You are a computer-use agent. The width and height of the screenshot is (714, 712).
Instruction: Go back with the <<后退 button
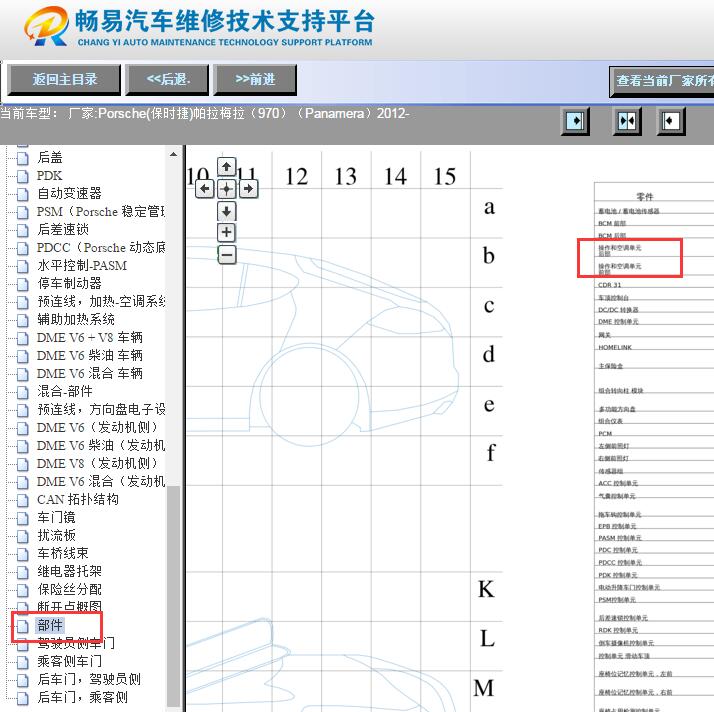tap(167, 80)
